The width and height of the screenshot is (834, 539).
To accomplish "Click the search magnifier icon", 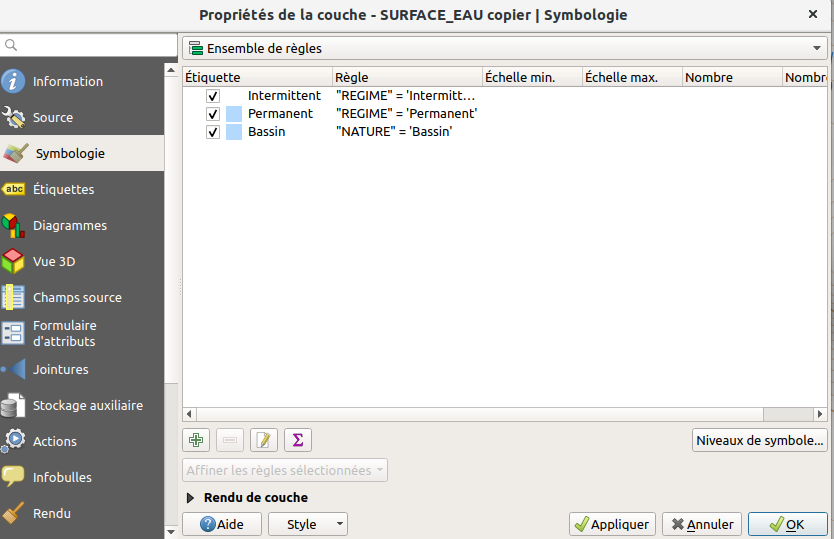I will pyautogui.click(x=11, y=45).
